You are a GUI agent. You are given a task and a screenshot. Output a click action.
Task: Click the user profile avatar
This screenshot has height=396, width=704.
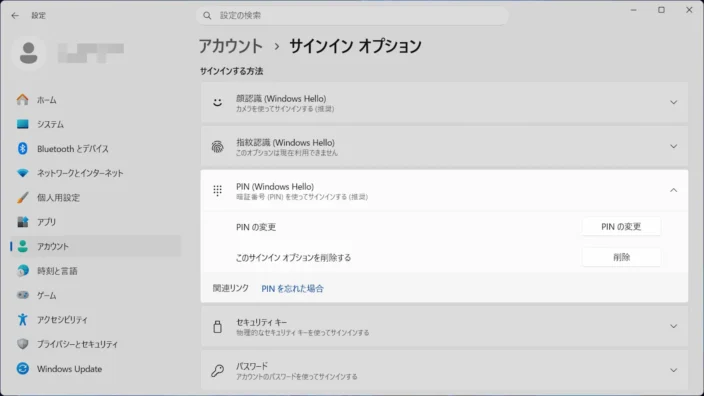(29, 53)
